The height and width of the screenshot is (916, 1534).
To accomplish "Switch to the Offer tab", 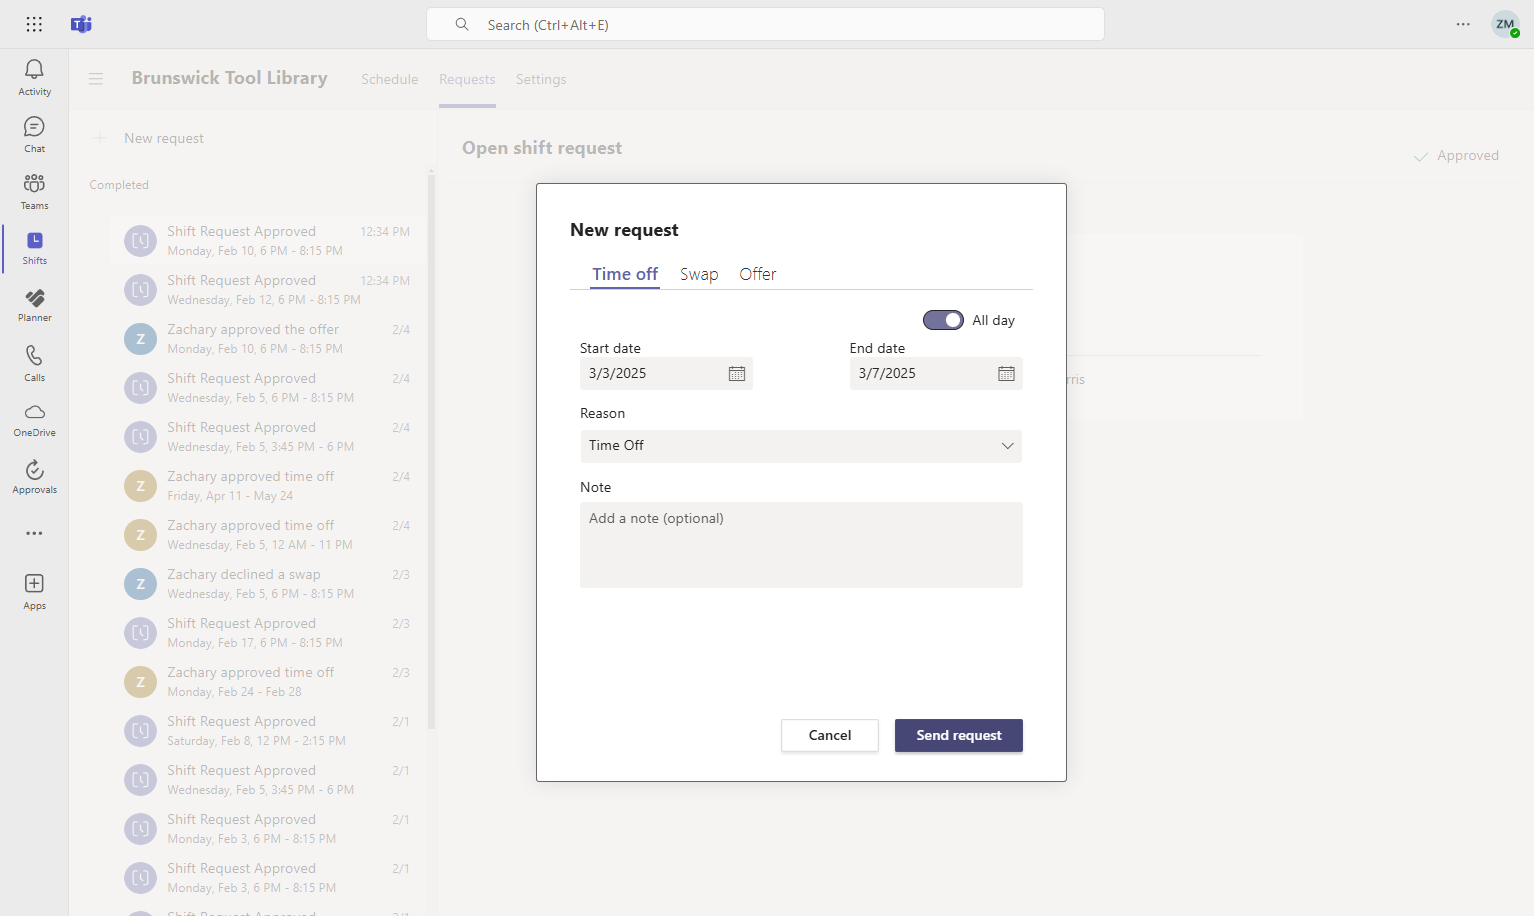I will [x=758, y=274].
